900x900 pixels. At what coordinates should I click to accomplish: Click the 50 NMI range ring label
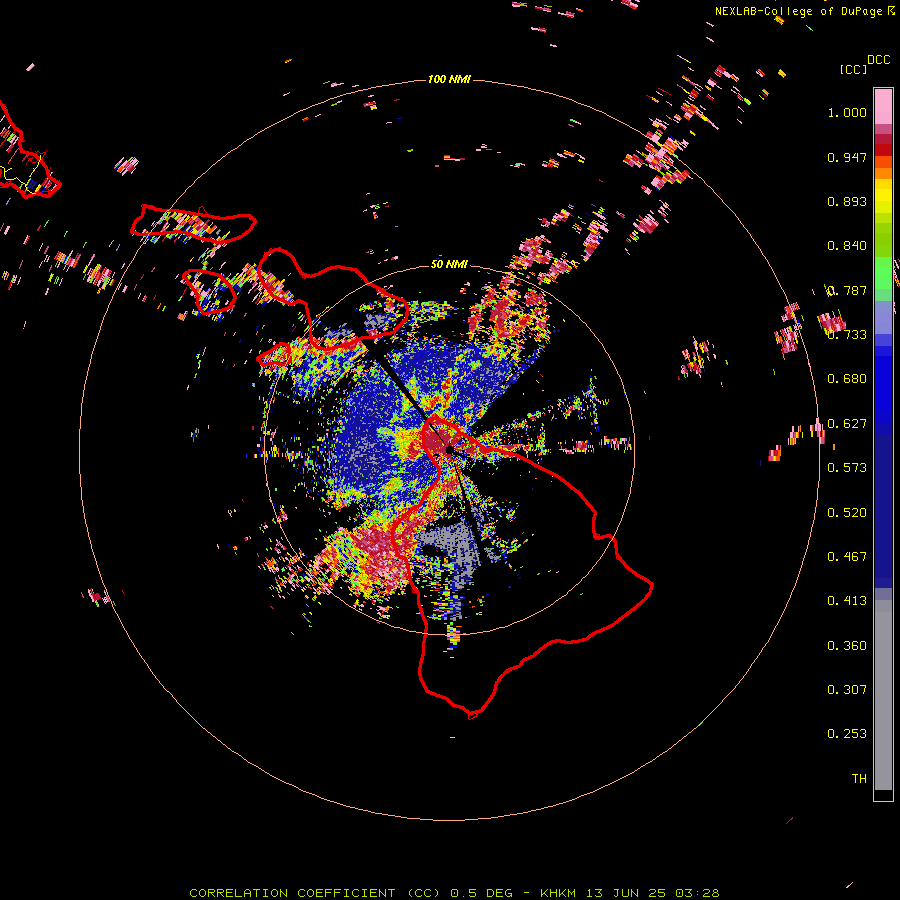point(449,264)
